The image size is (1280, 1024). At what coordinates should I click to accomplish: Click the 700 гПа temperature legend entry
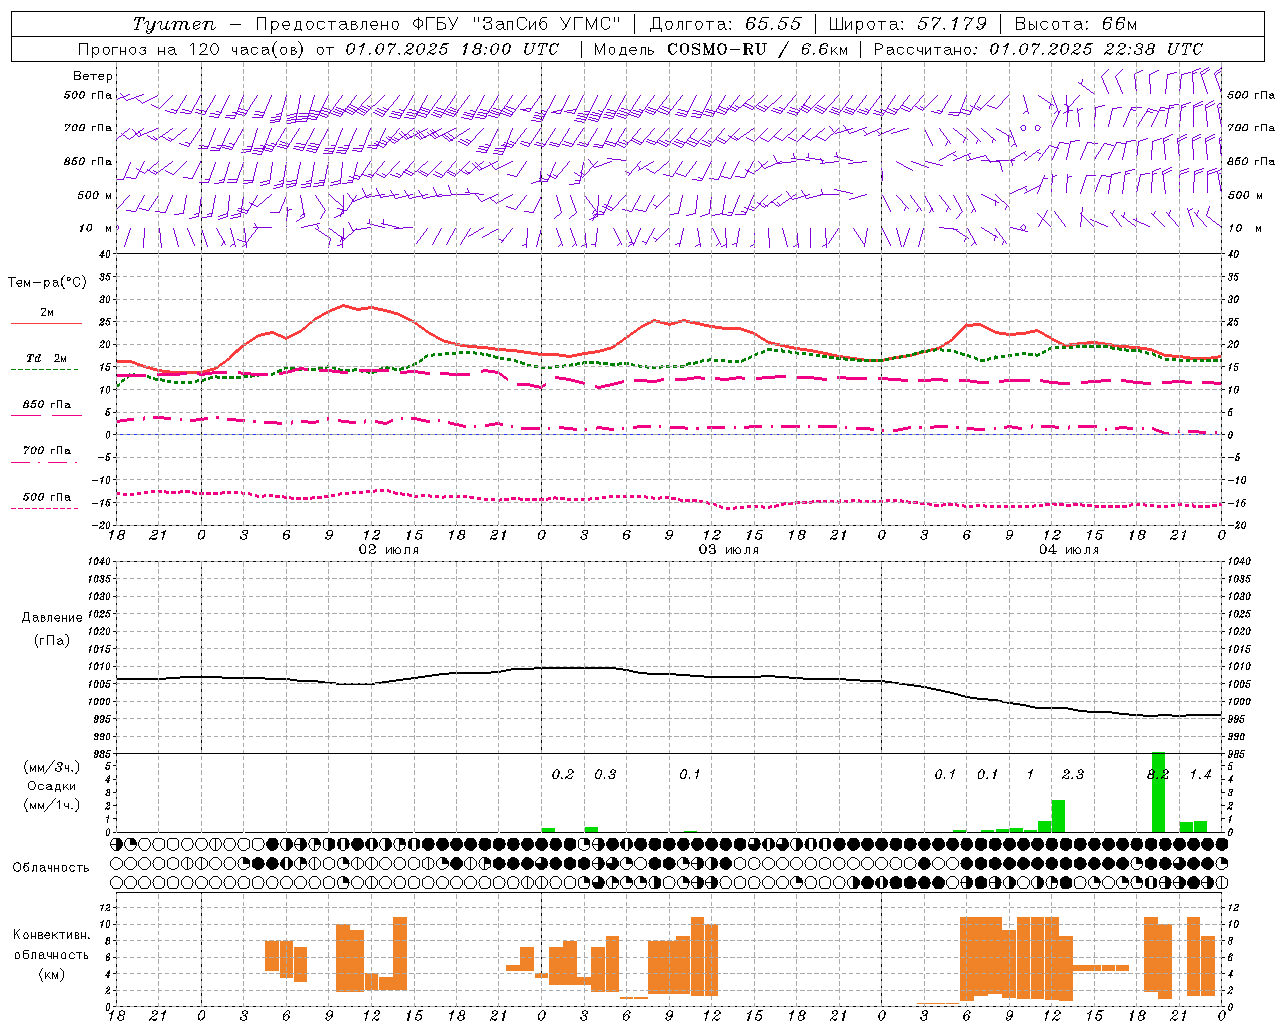point(47,451)
